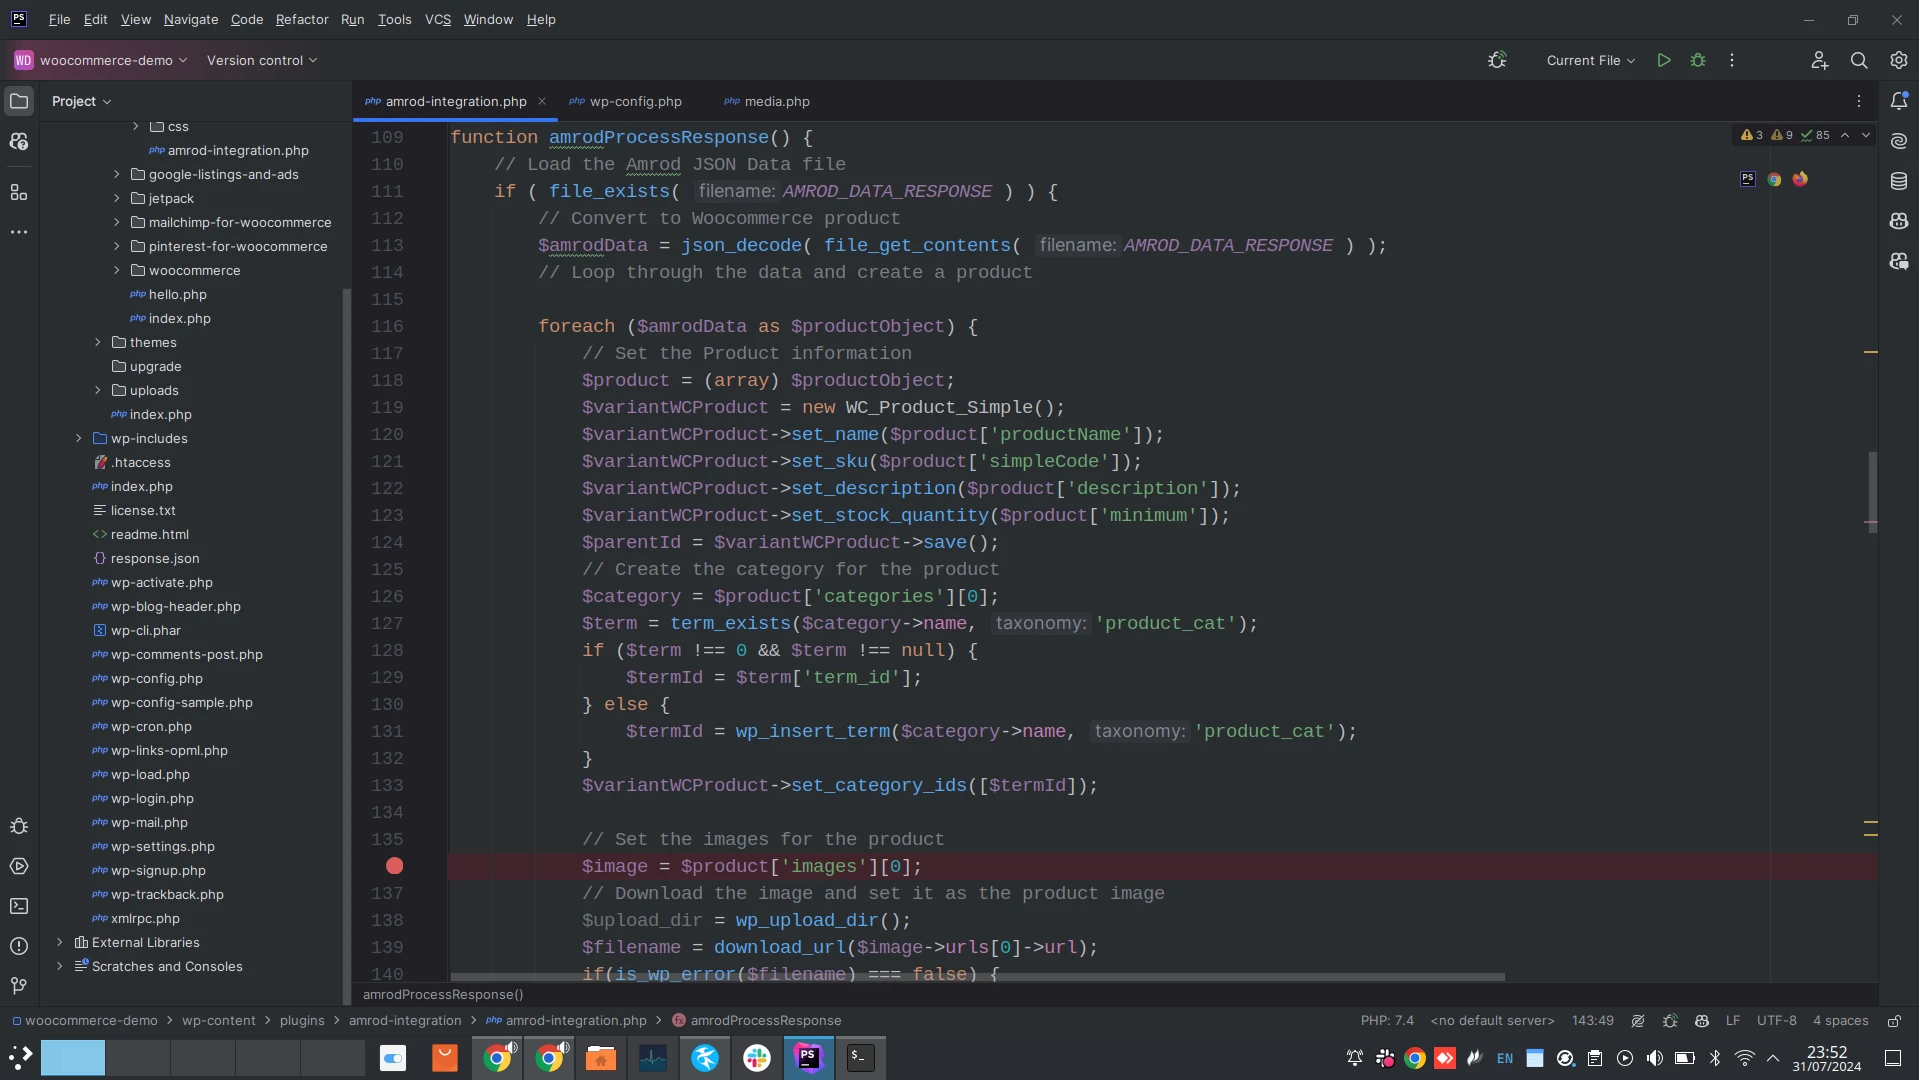Screen dimensions: 1919x1080
Task: Open the Notifications bell panel
Action: (1899, 101)
